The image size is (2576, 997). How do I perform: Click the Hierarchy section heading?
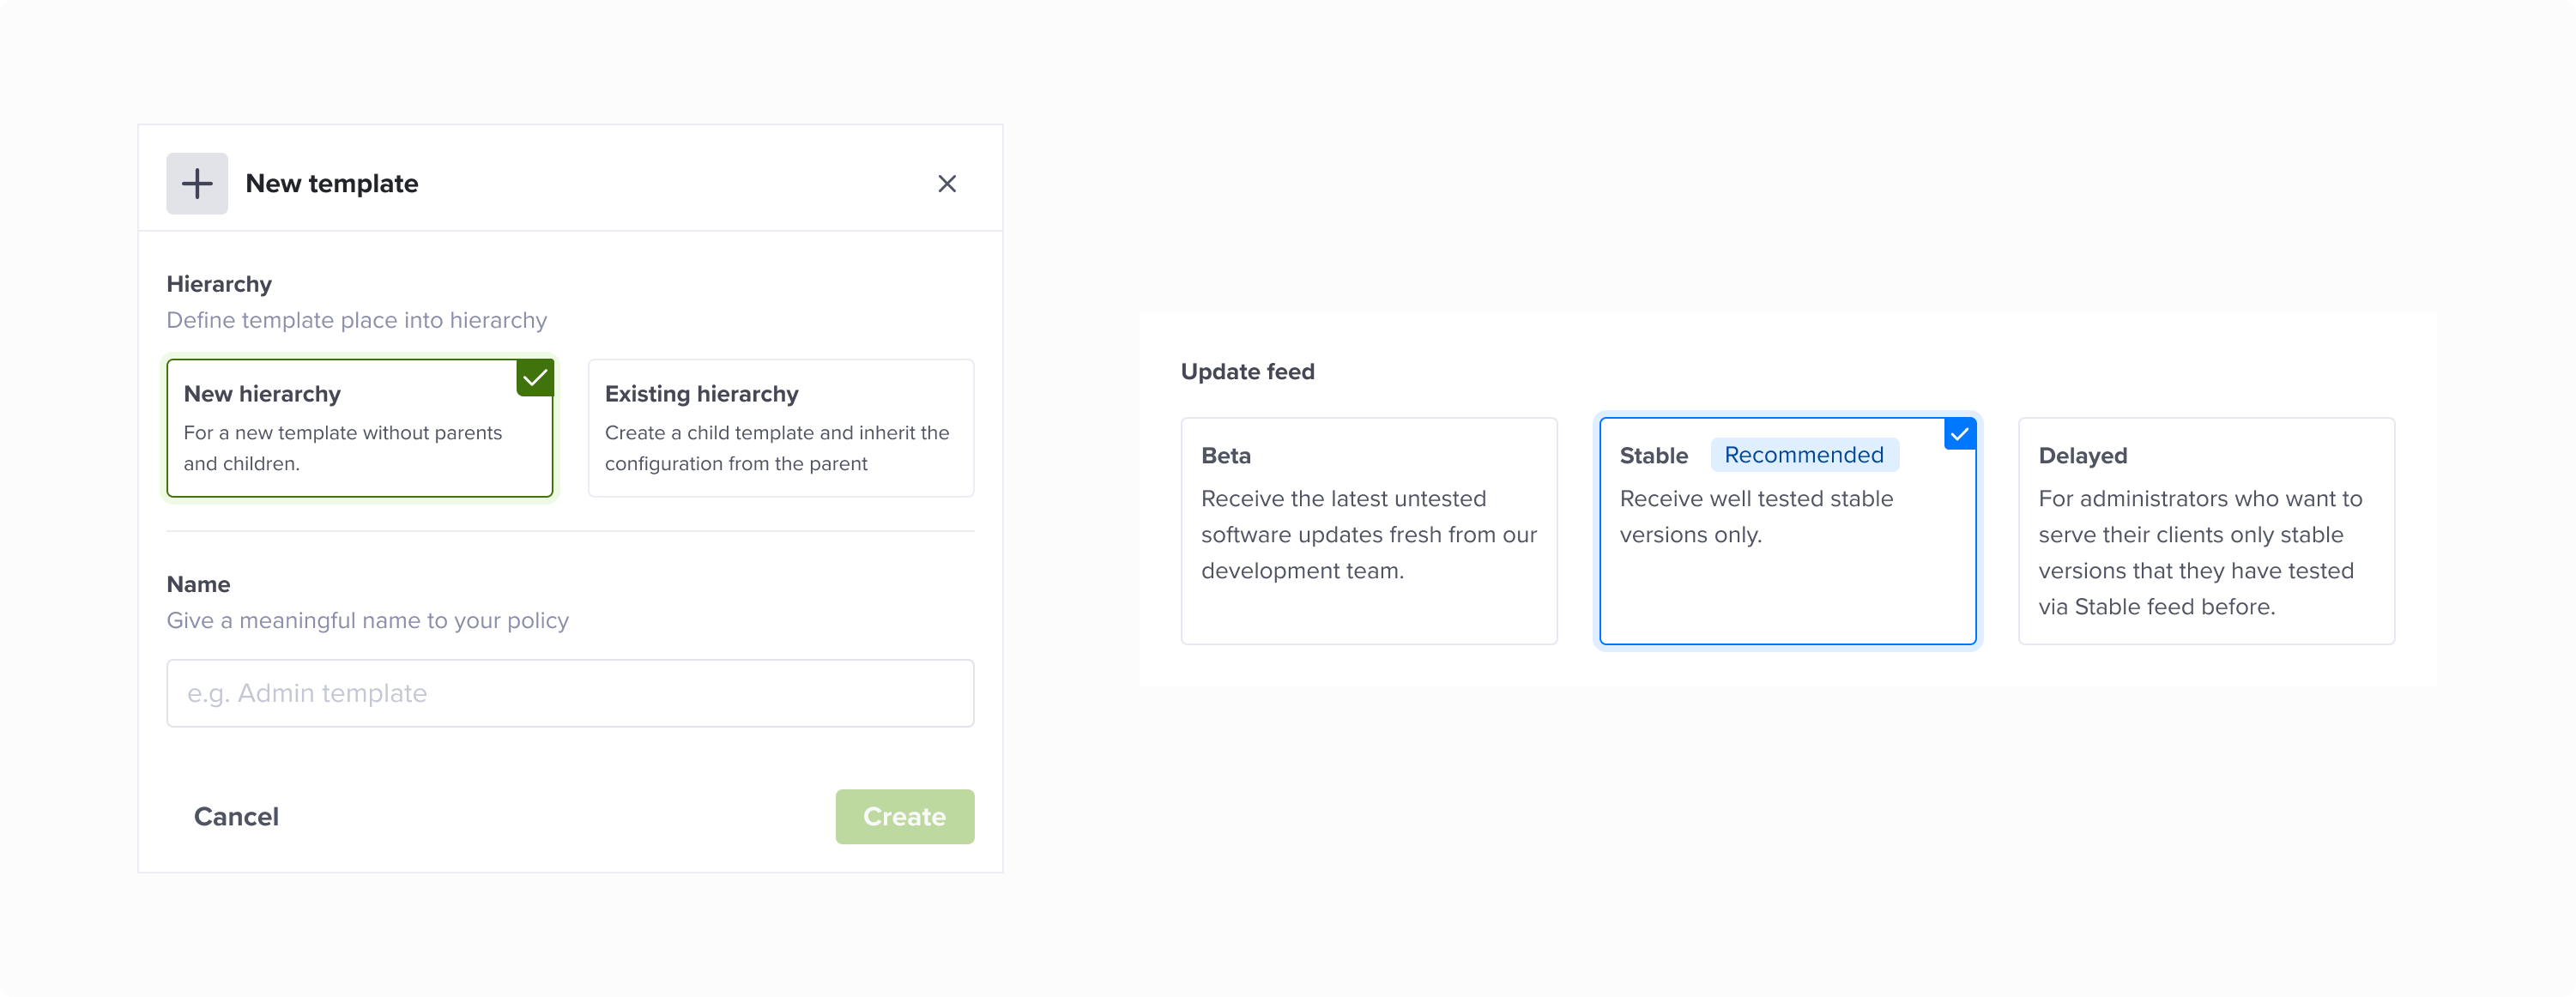[219, 283]
